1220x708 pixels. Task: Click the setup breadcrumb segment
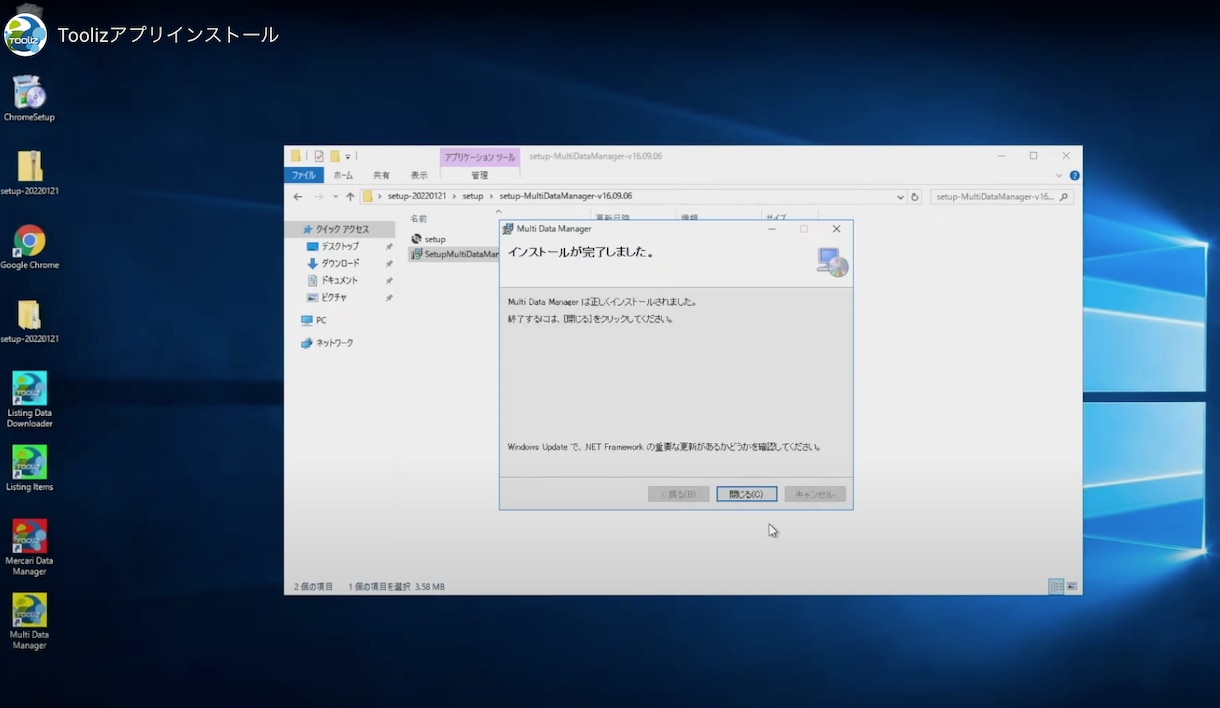pos(473,197)
